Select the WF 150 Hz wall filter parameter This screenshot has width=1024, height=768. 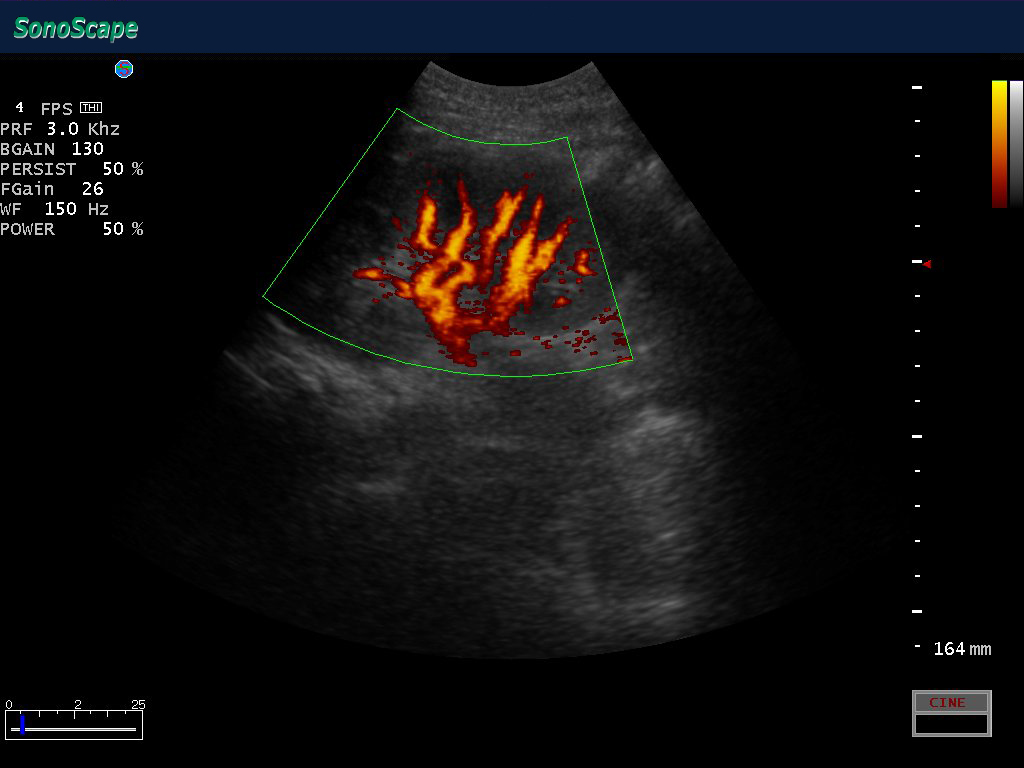55,209
